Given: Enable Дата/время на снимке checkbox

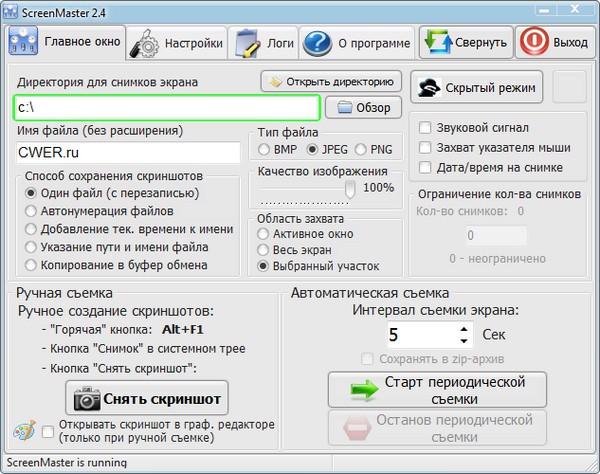Looking at the screenshot, I should (425, 167).
